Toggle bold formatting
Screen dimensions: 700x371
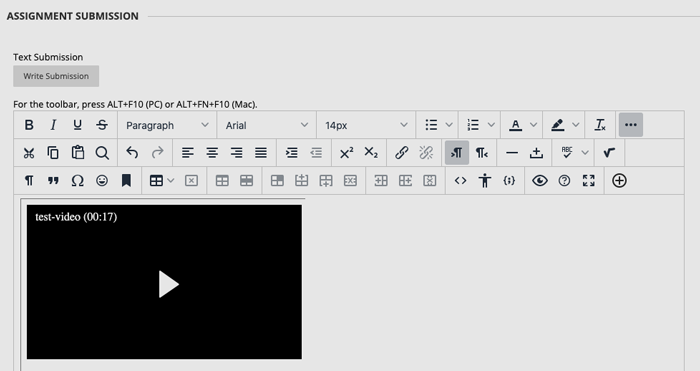coord(29,125)
